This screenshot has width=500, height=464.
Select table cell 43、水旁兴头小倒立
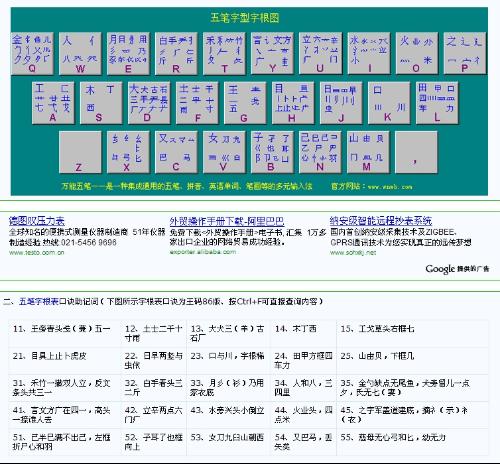coord(229,415)
